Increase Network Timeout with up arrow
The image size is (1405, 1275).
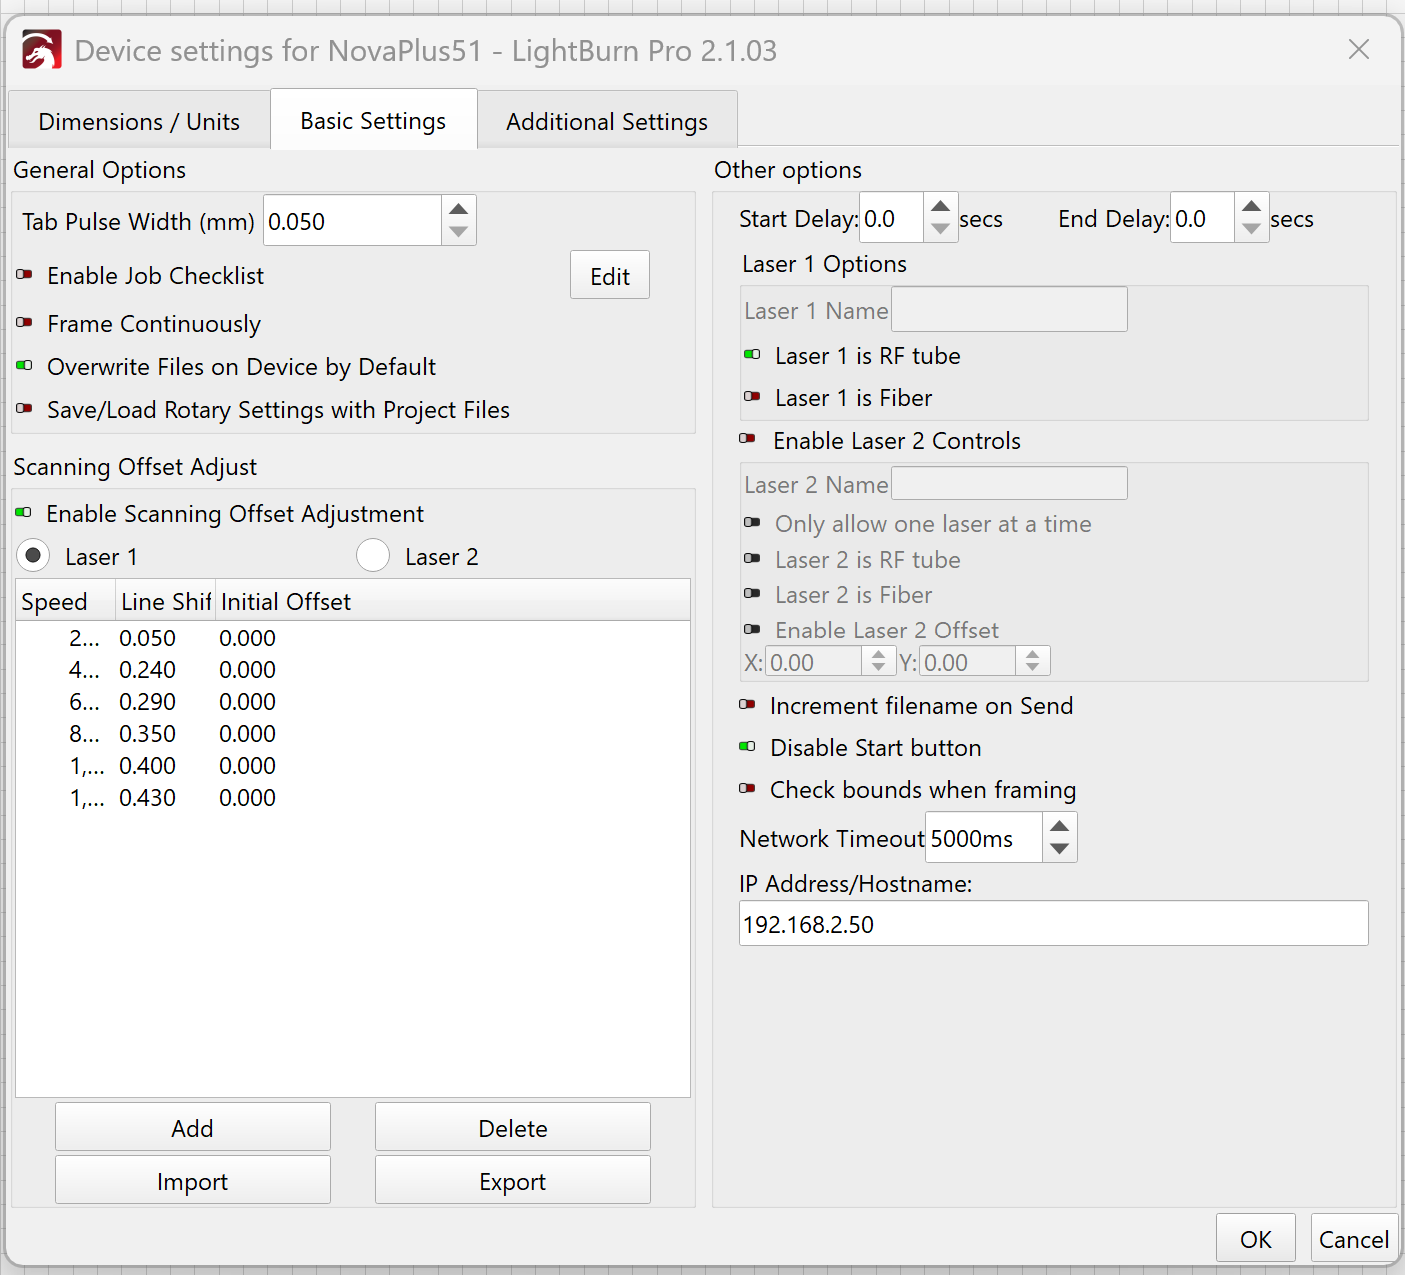[x=1060, y=826]
